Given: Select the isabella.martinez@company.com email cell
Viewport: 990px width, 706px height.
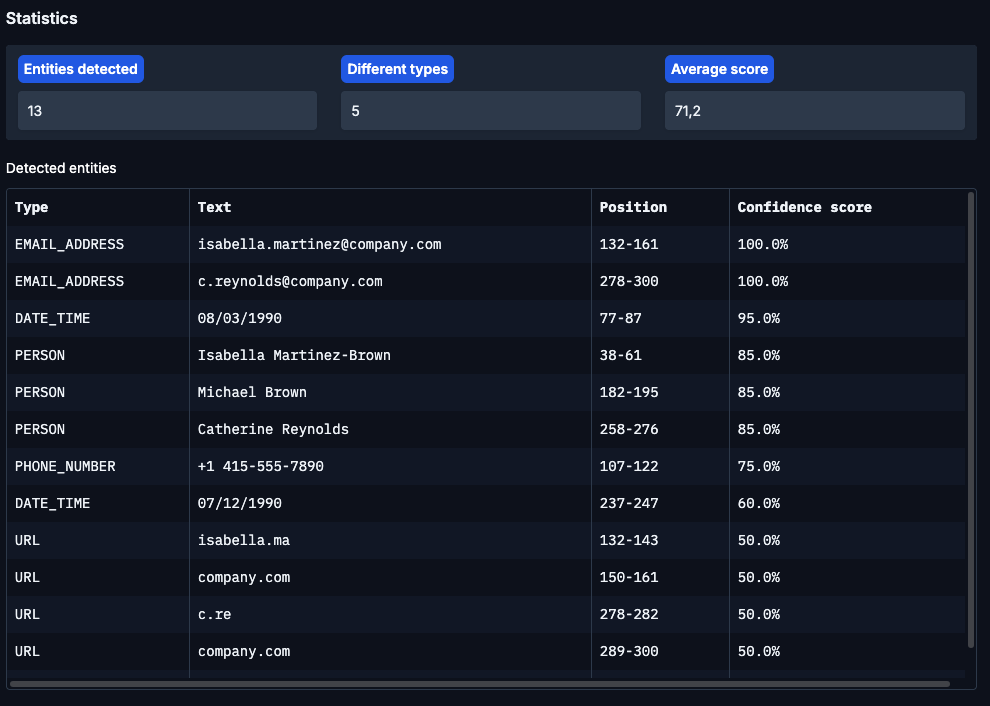Looking at the screenshot, I should click(x=319, y=244).
